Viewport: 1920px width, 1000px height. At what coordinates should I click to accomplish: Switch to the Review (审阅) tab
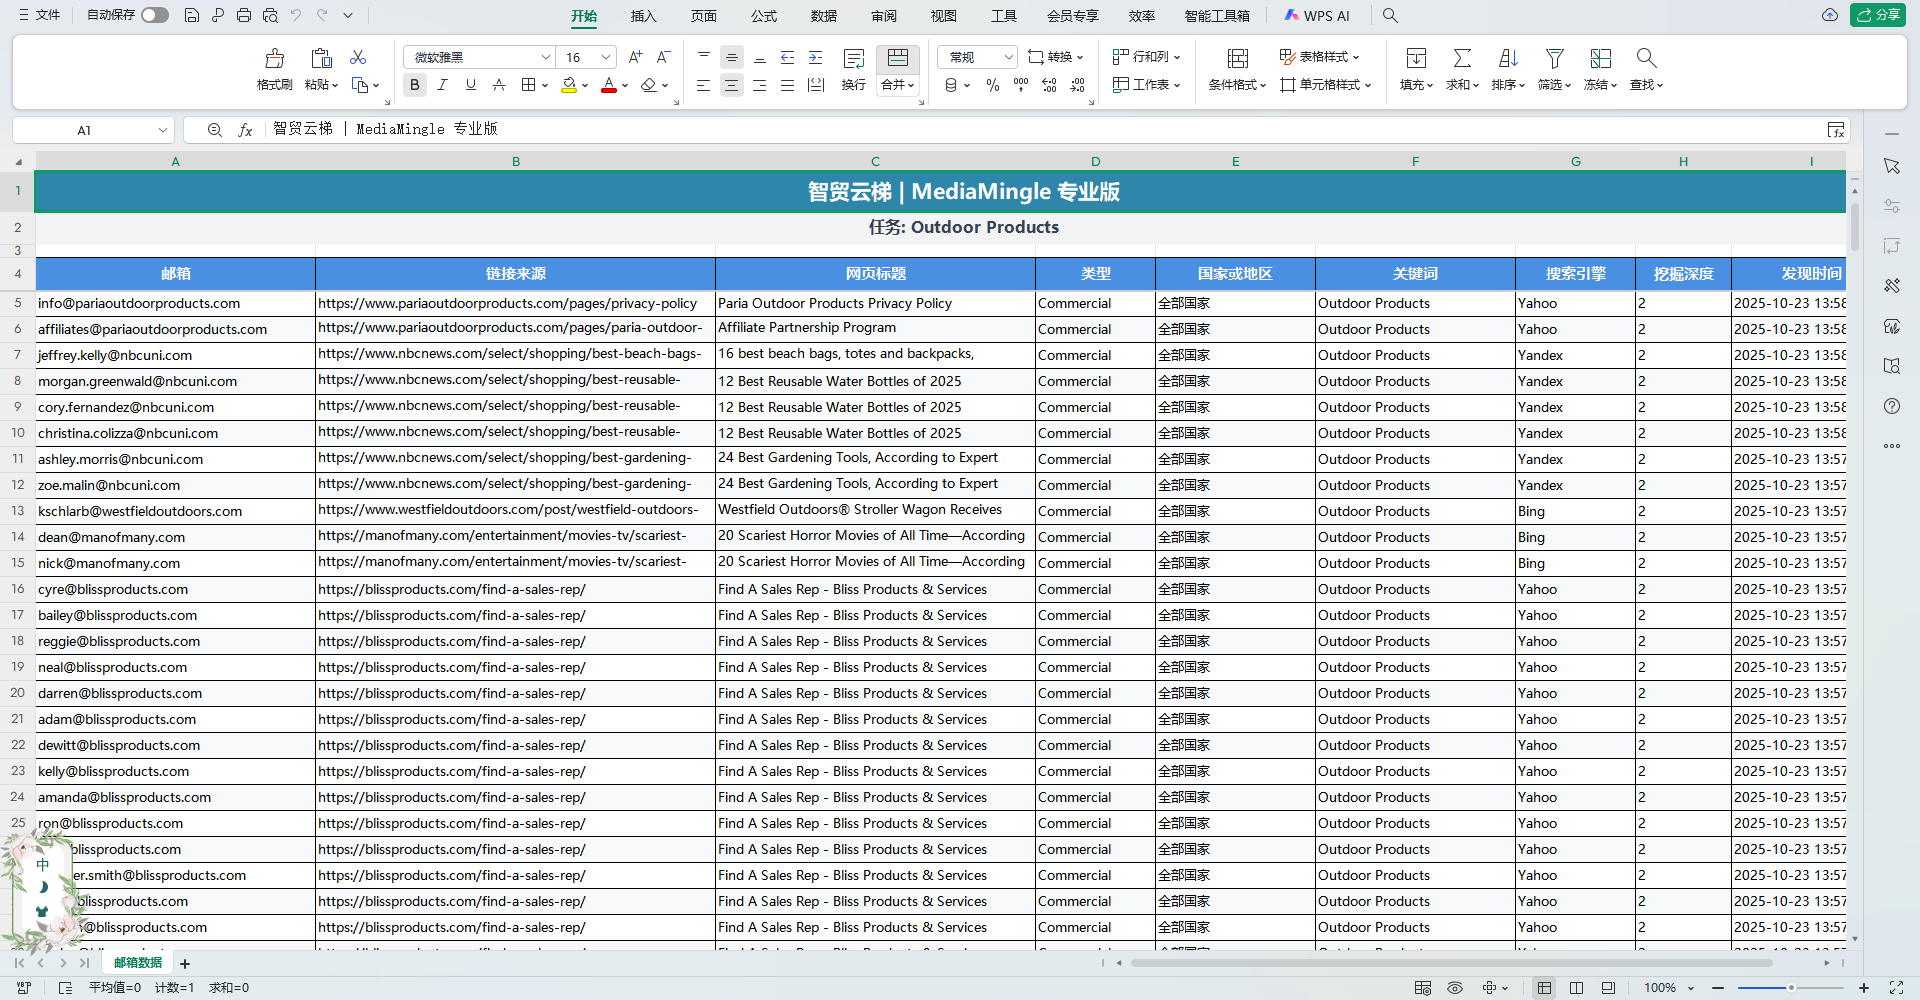click(x=884, y=16)
